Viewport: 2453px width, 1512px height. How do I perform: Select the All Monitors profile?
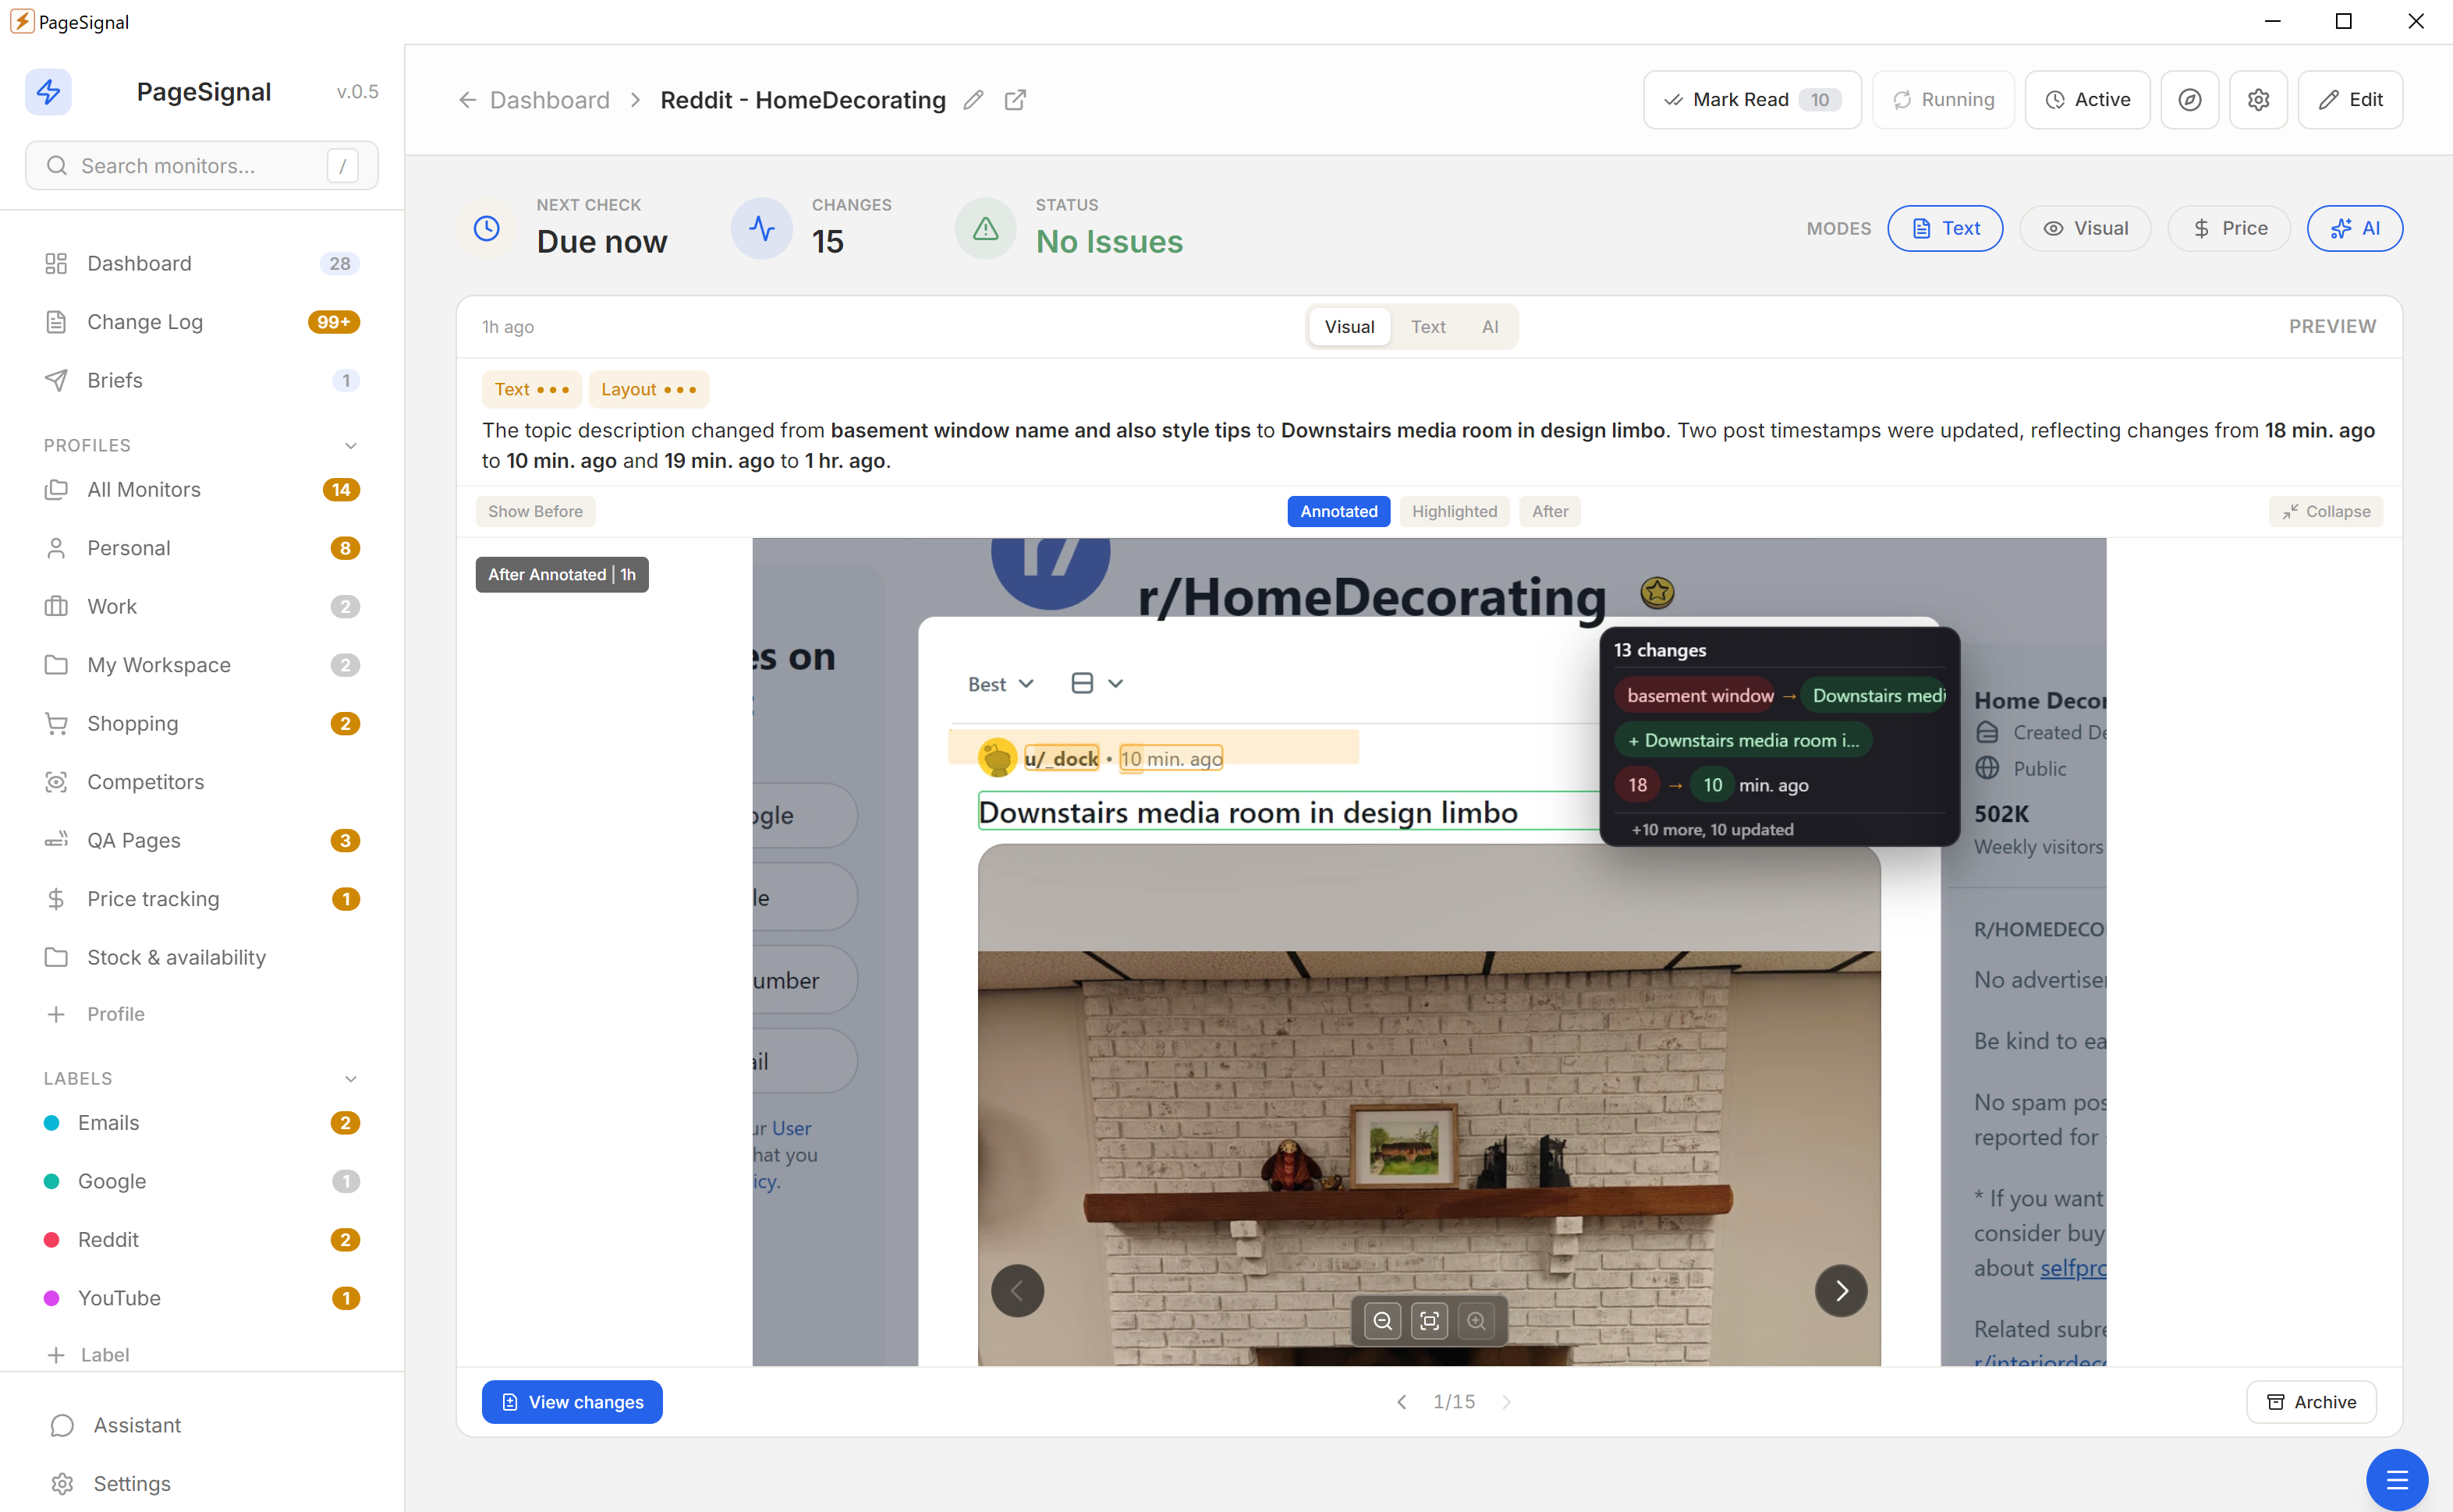pos(202,490)
